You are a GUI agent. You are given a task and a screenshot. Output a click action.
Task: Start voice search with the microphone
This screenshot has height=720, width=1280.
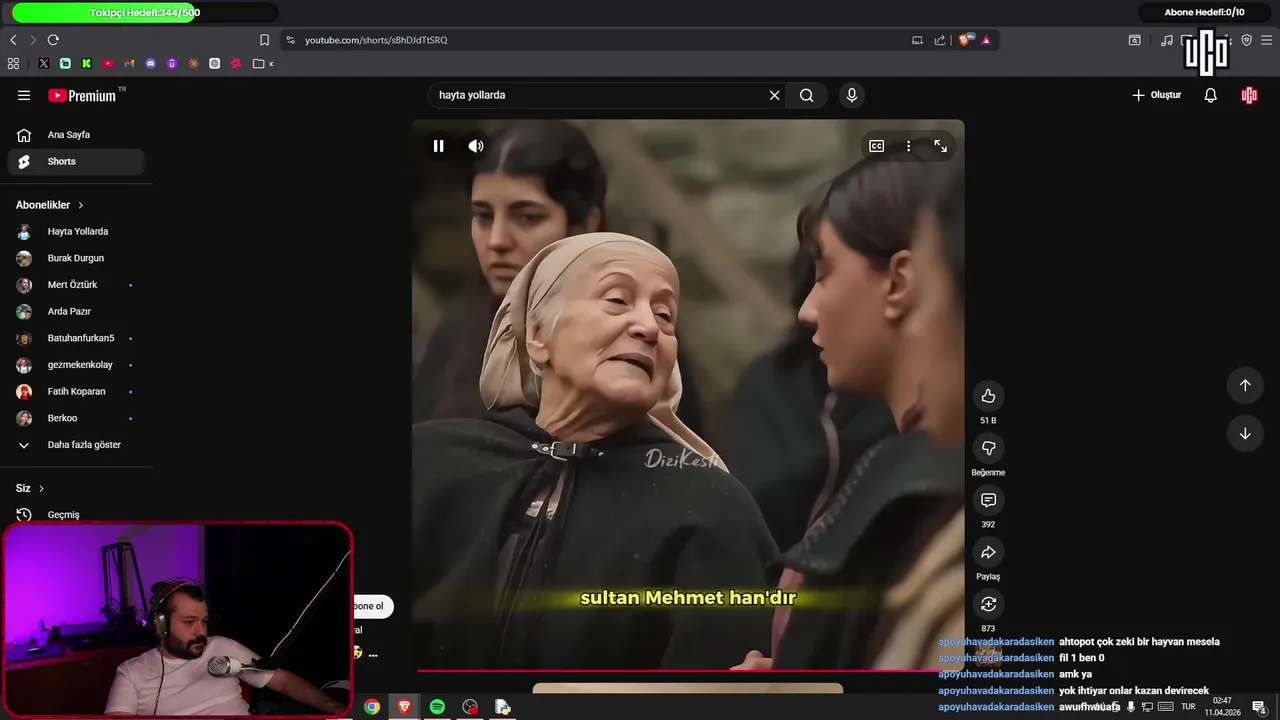[x=852, y=95]
